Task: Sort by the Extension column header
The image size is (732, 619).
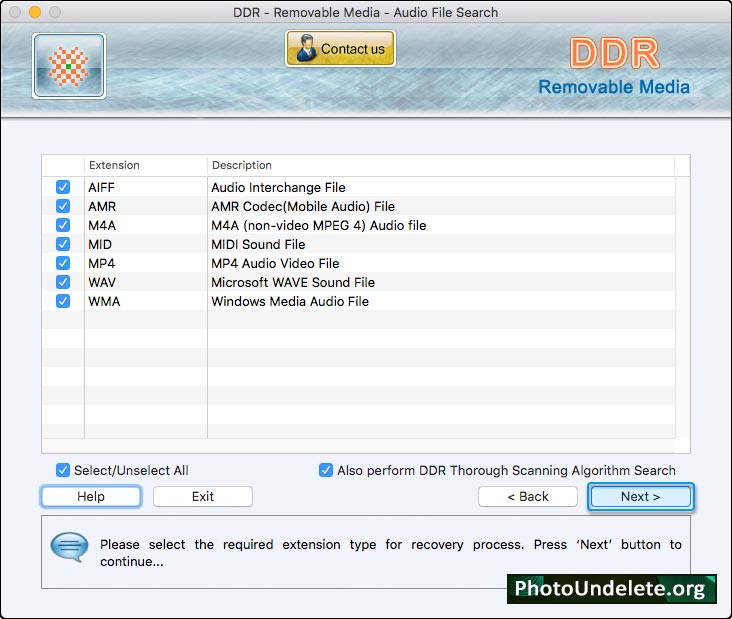Action: pos(146,165)
